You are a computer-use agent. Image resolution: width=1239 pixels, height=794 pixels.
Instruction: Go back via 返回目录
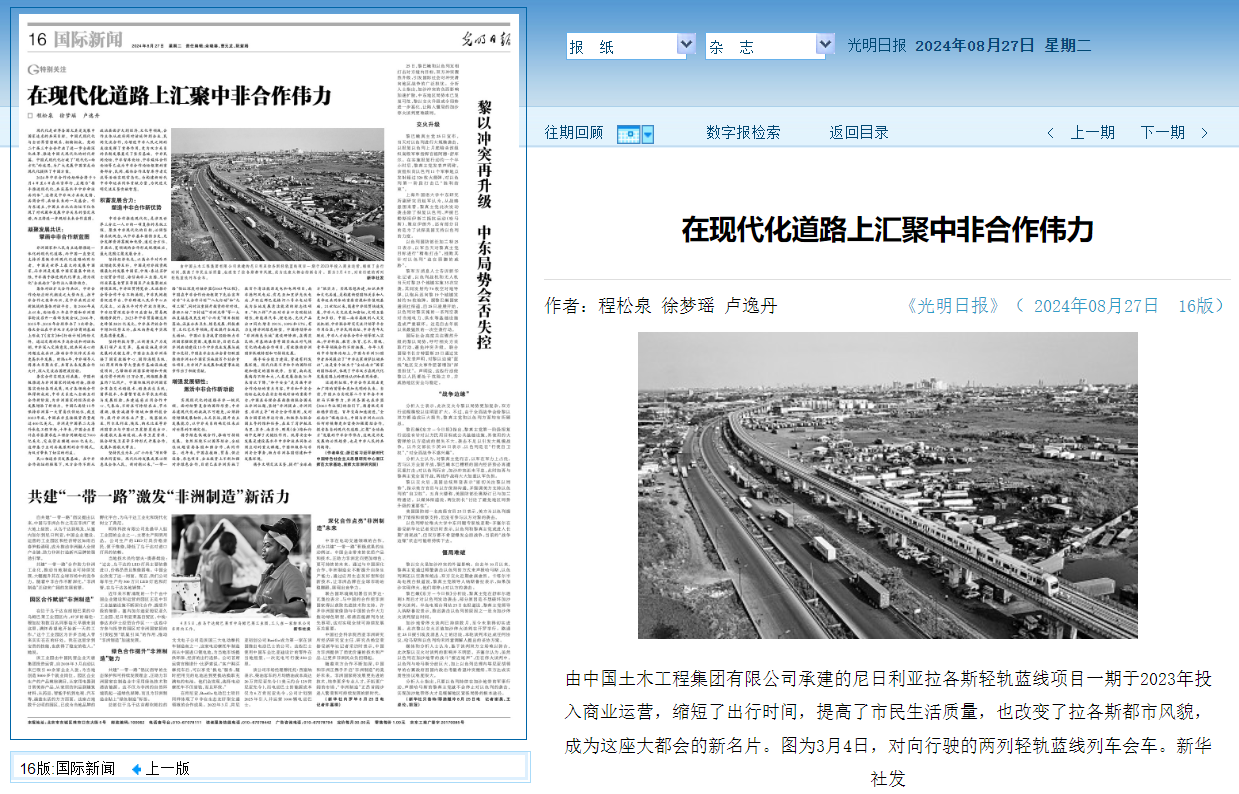(858, 132)
